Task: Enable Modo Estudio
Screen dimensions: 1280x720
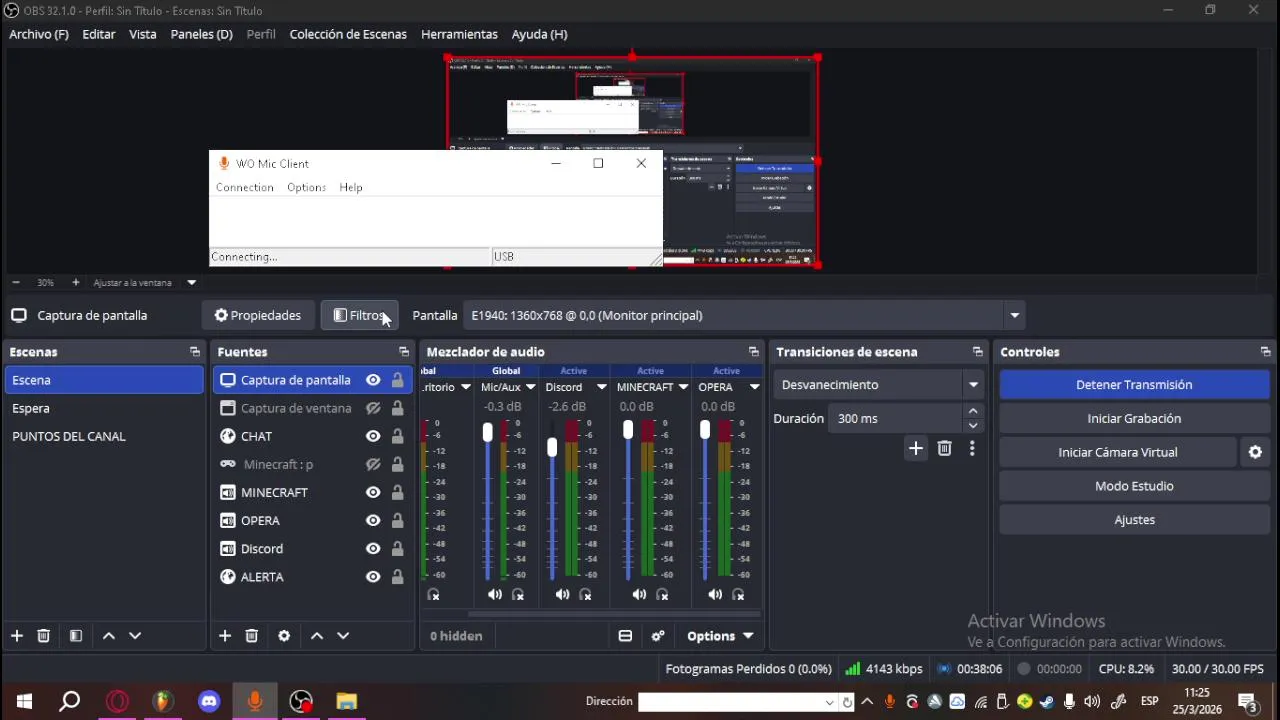Action: pos(1134,486)
